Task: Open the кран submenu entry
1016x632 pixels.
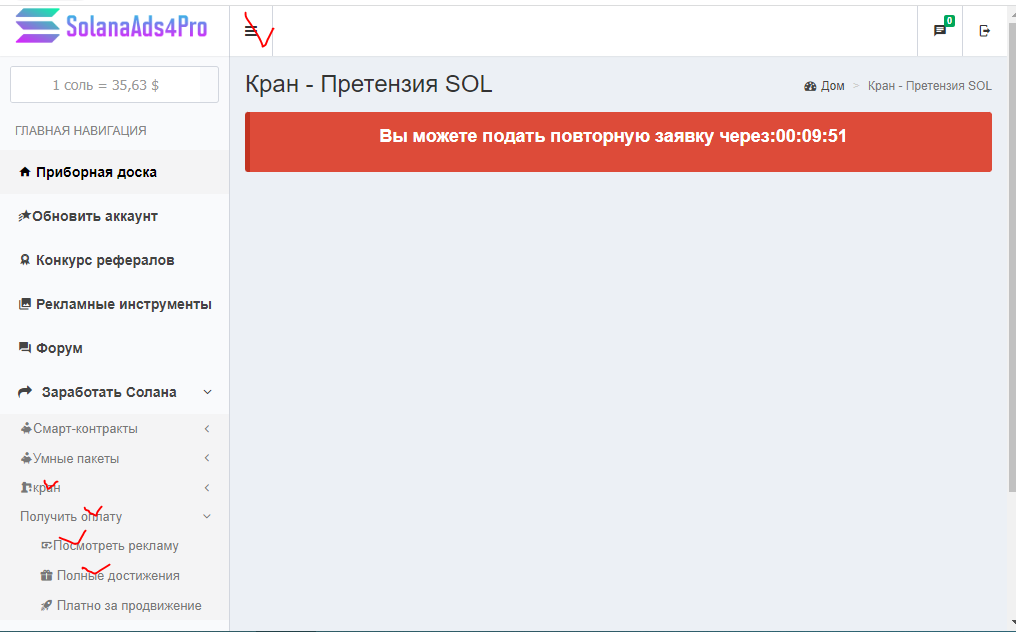Action: 115,487
